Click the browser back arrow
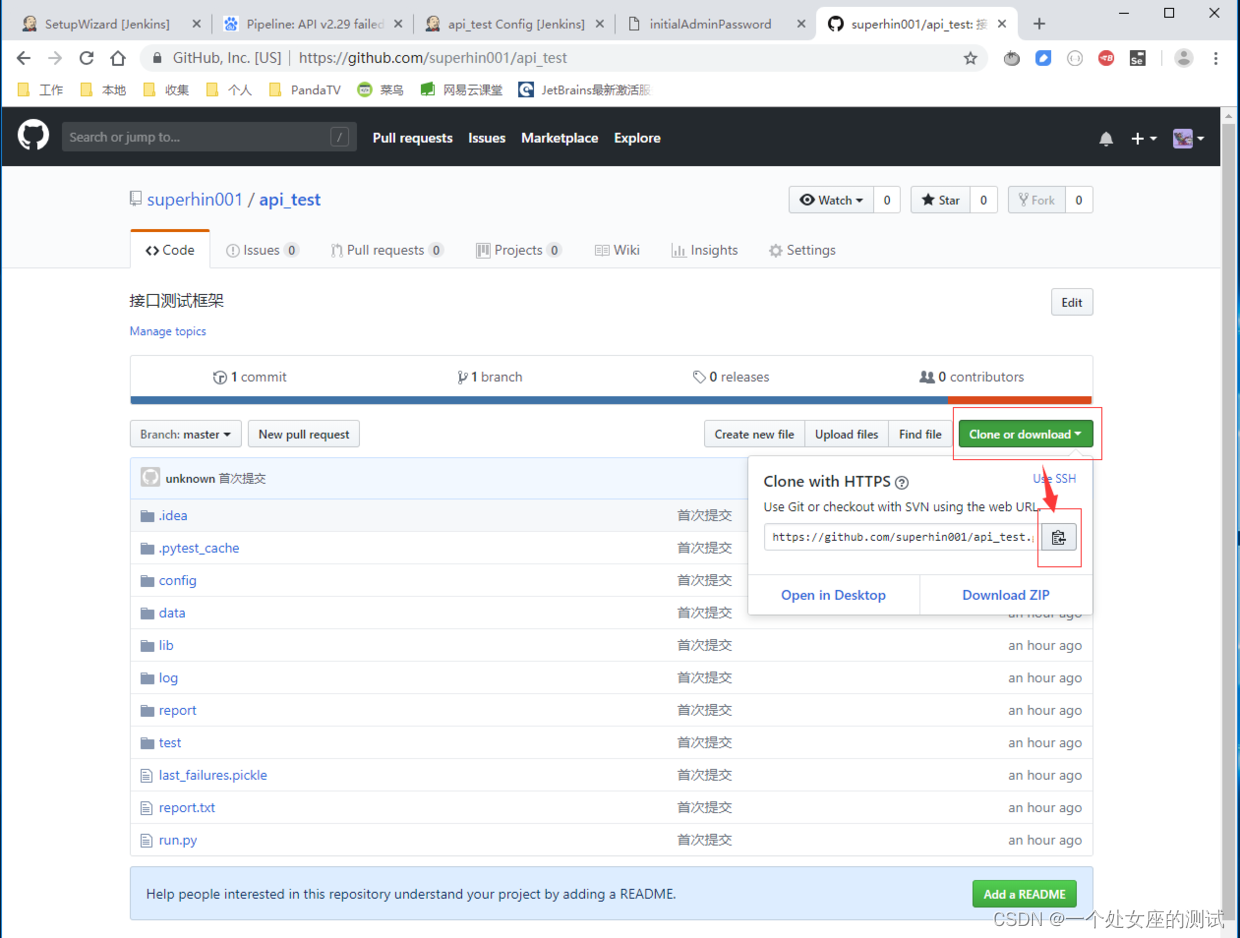Image resolution: width=1240 pixels, height=938 pixels. pyautogui.click(x=24, y=58)
